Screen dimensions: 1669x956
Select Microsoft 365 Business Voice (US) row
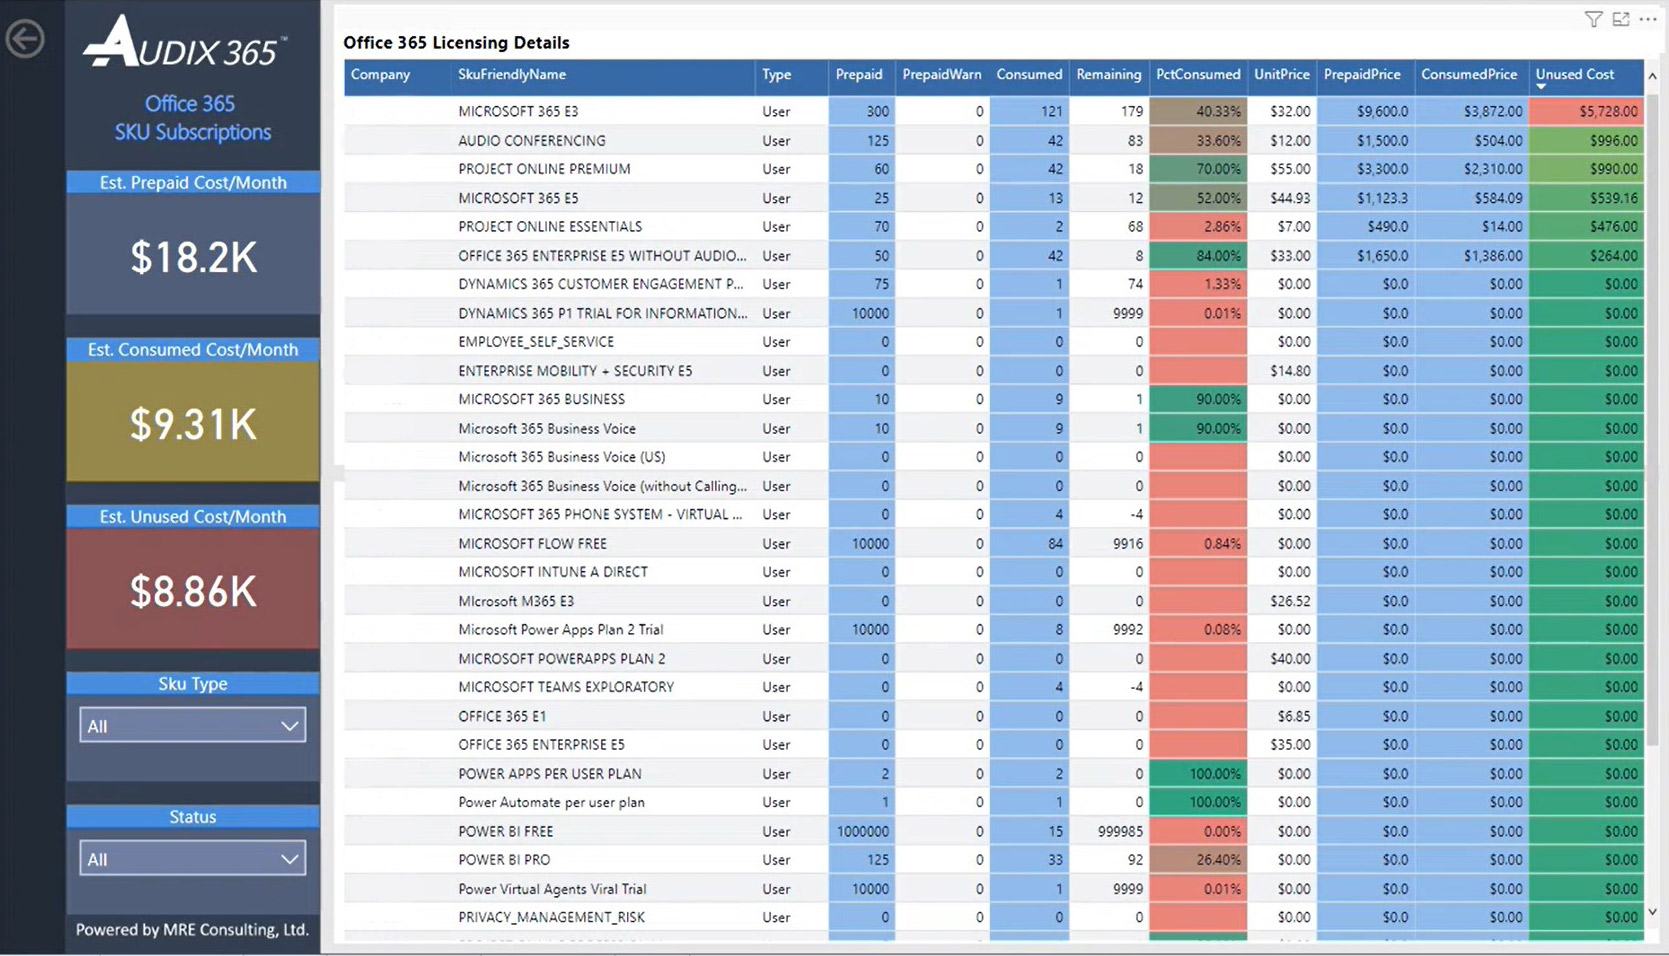tap(561, 457)
